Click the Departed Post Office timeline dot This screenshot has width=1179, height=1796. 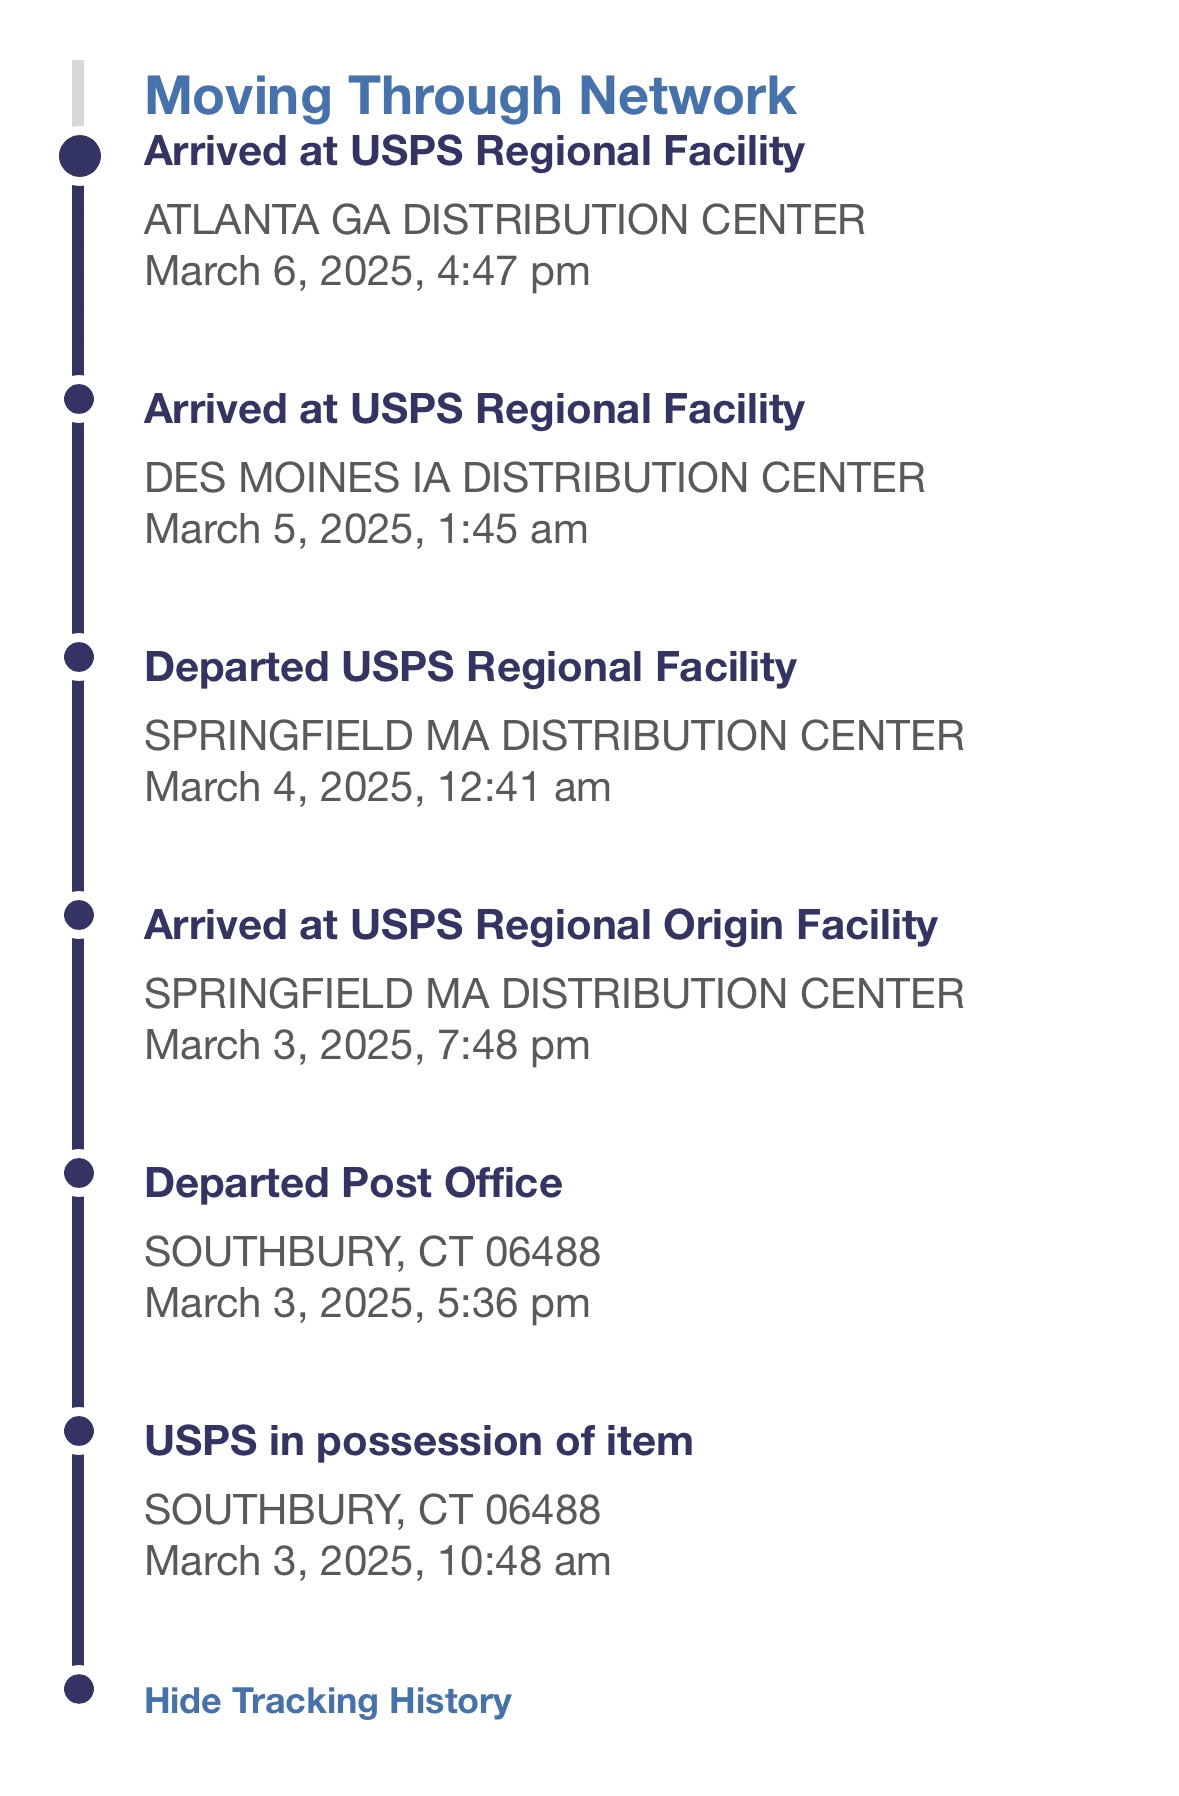[79, 1173]
